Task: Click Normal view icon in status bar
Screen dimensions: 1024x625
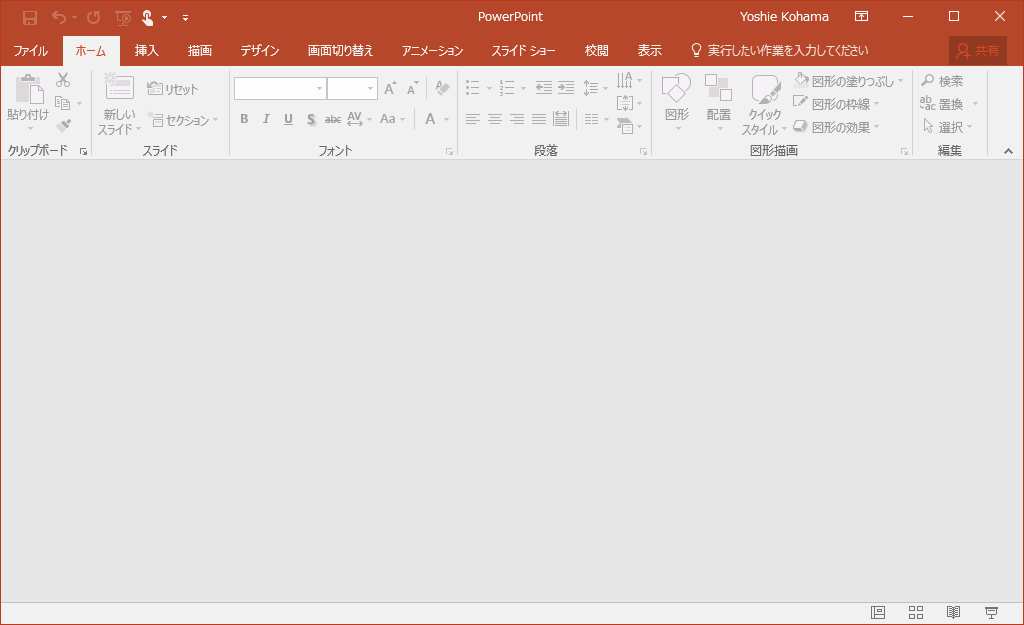Action: 878,612
